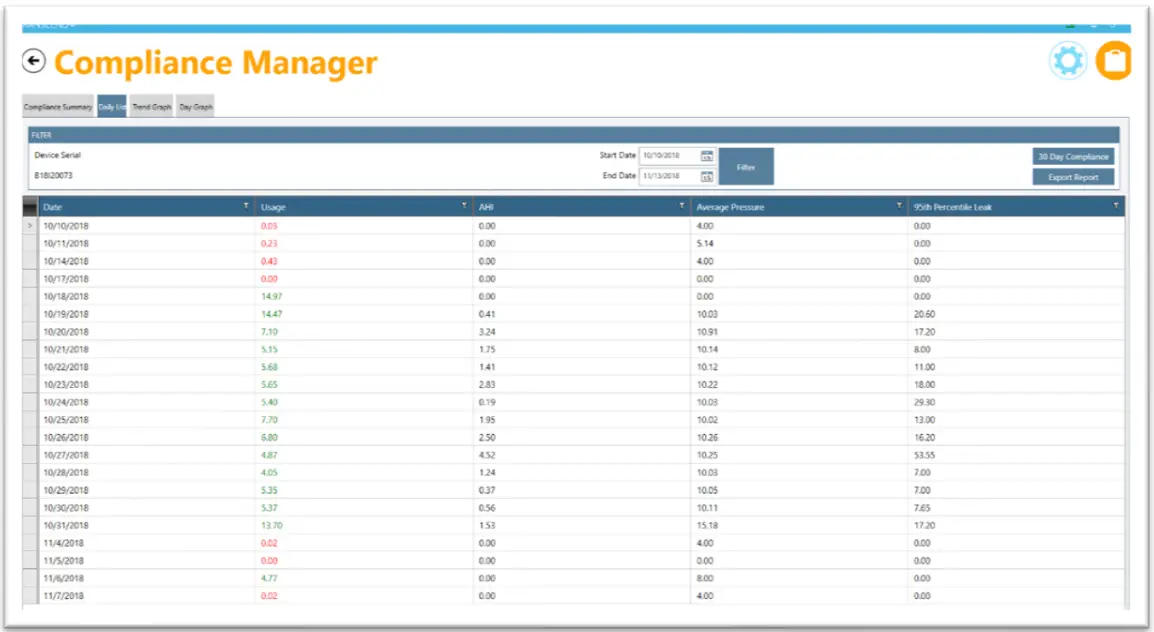Open the 95th Percentile Leak filter icon
The height and width of the screenshot is (632, 1154).
(1116, 206)
